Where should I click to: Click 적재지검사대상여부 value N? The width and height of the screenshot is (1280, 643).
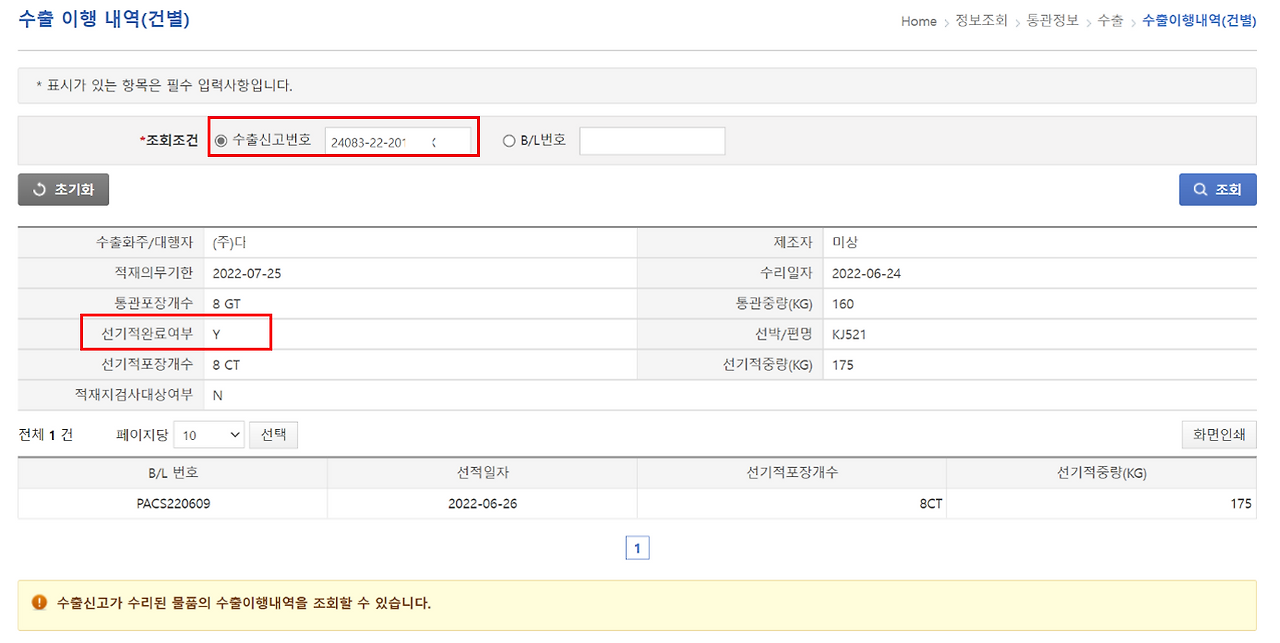tap(217, 396)
